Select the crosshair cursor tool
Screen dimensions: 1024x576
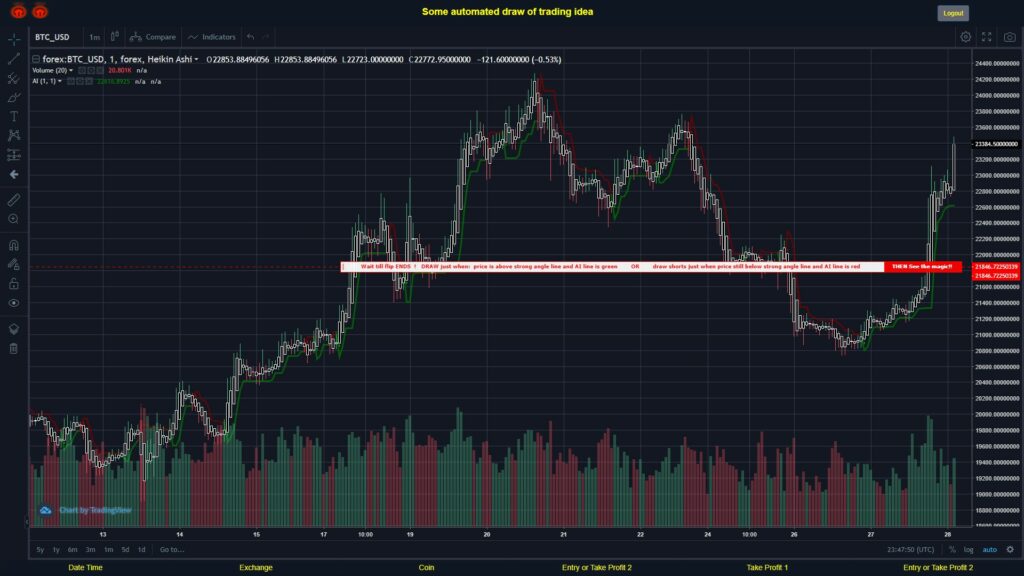click(x=14, y=39)
